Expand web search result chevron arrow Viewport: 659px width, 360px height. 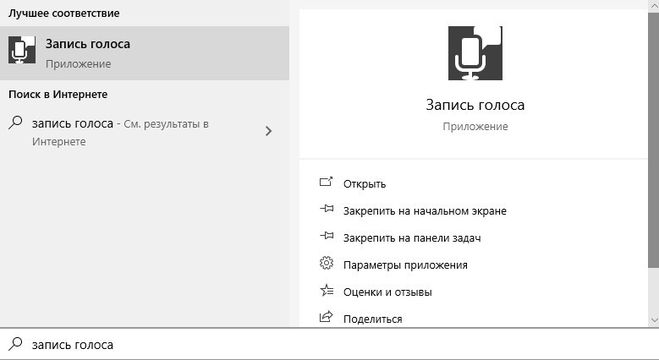pyautogui.click(x=269, y=131)
